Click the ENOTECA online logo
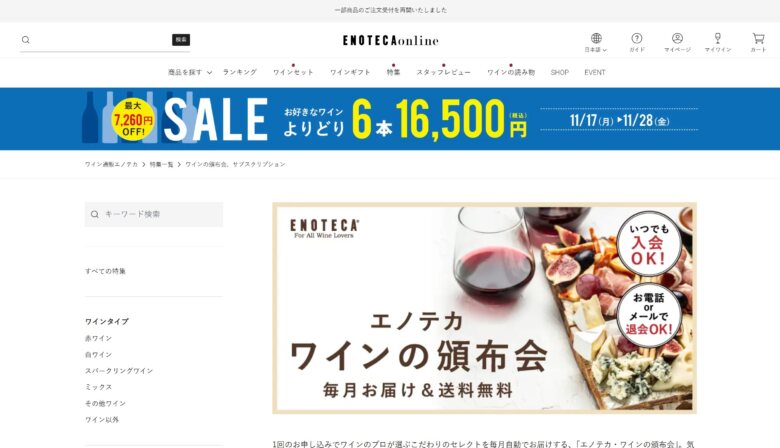 click(x=390, y=41)
